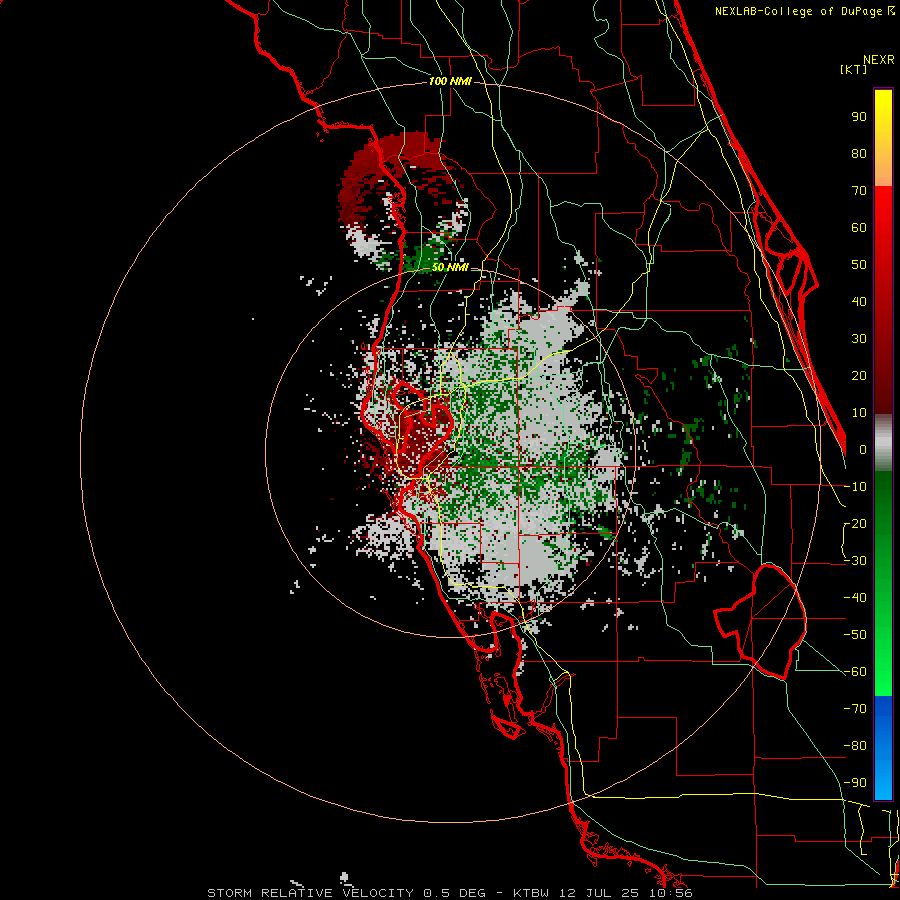
Task: Click the "STORM RELATIVE VELOCITY" caption text
Action: click(x=310, y=893)
